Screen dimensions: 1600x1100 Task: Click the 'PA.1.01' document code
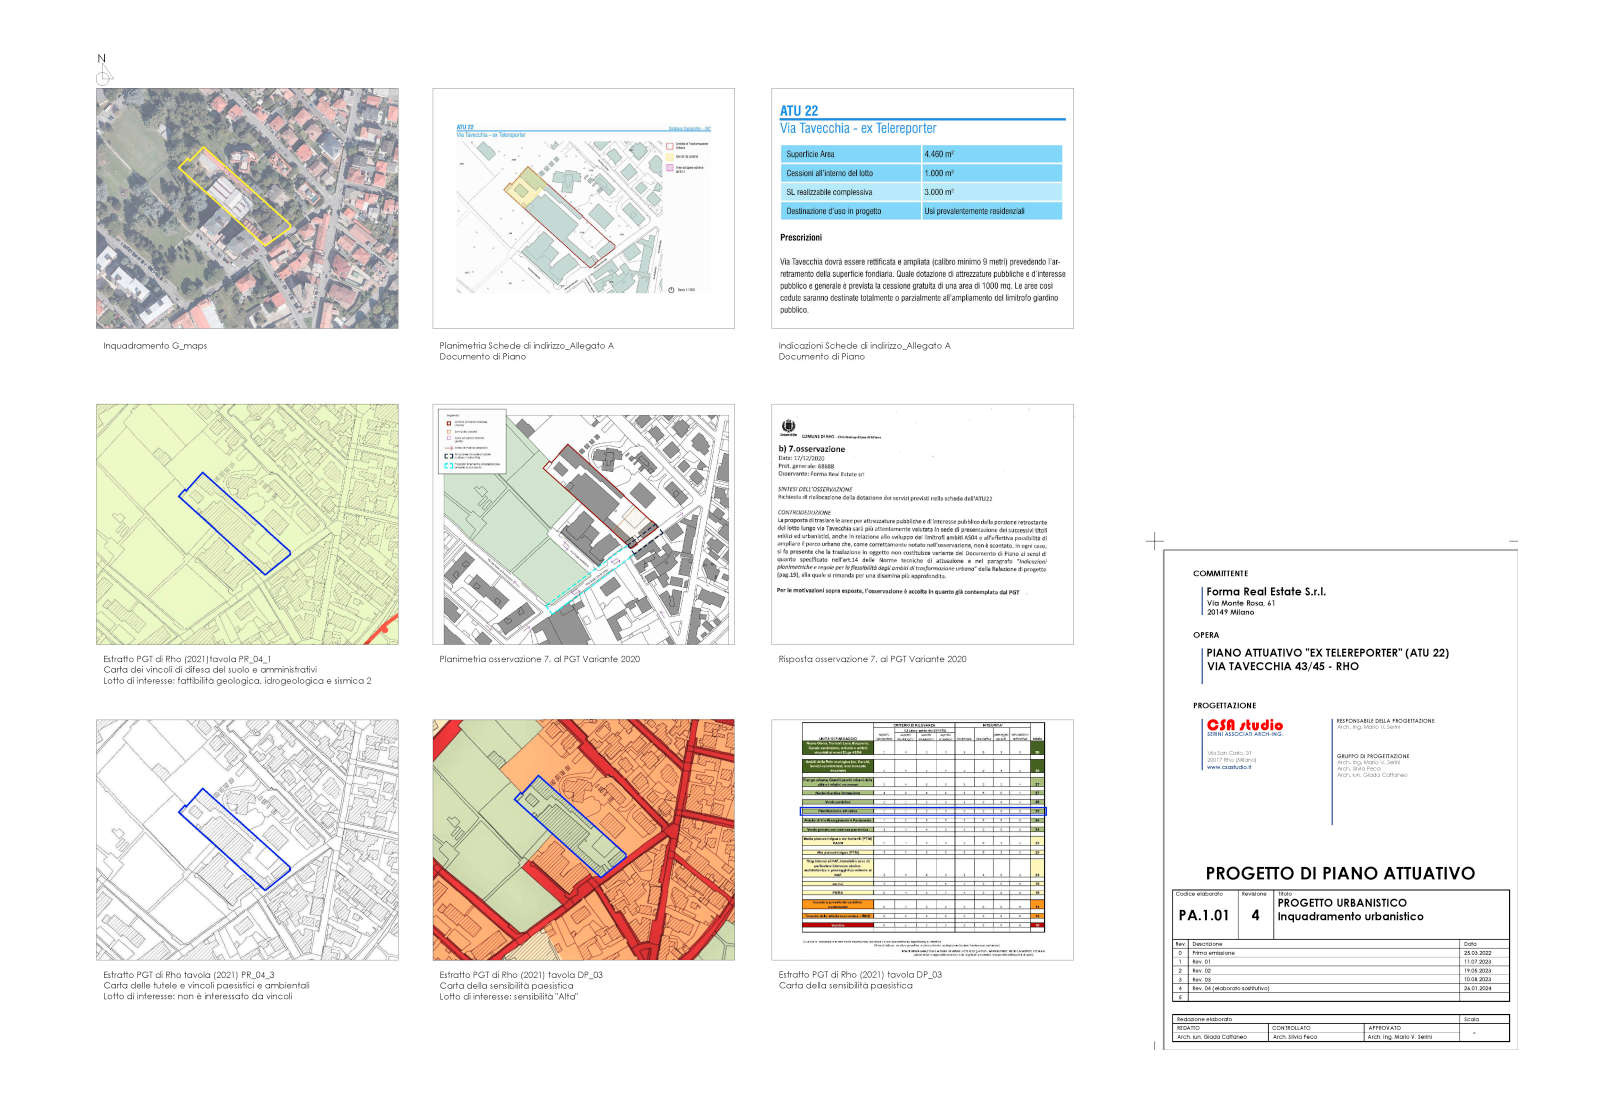pyautogui.click(x=1204, y=915)
